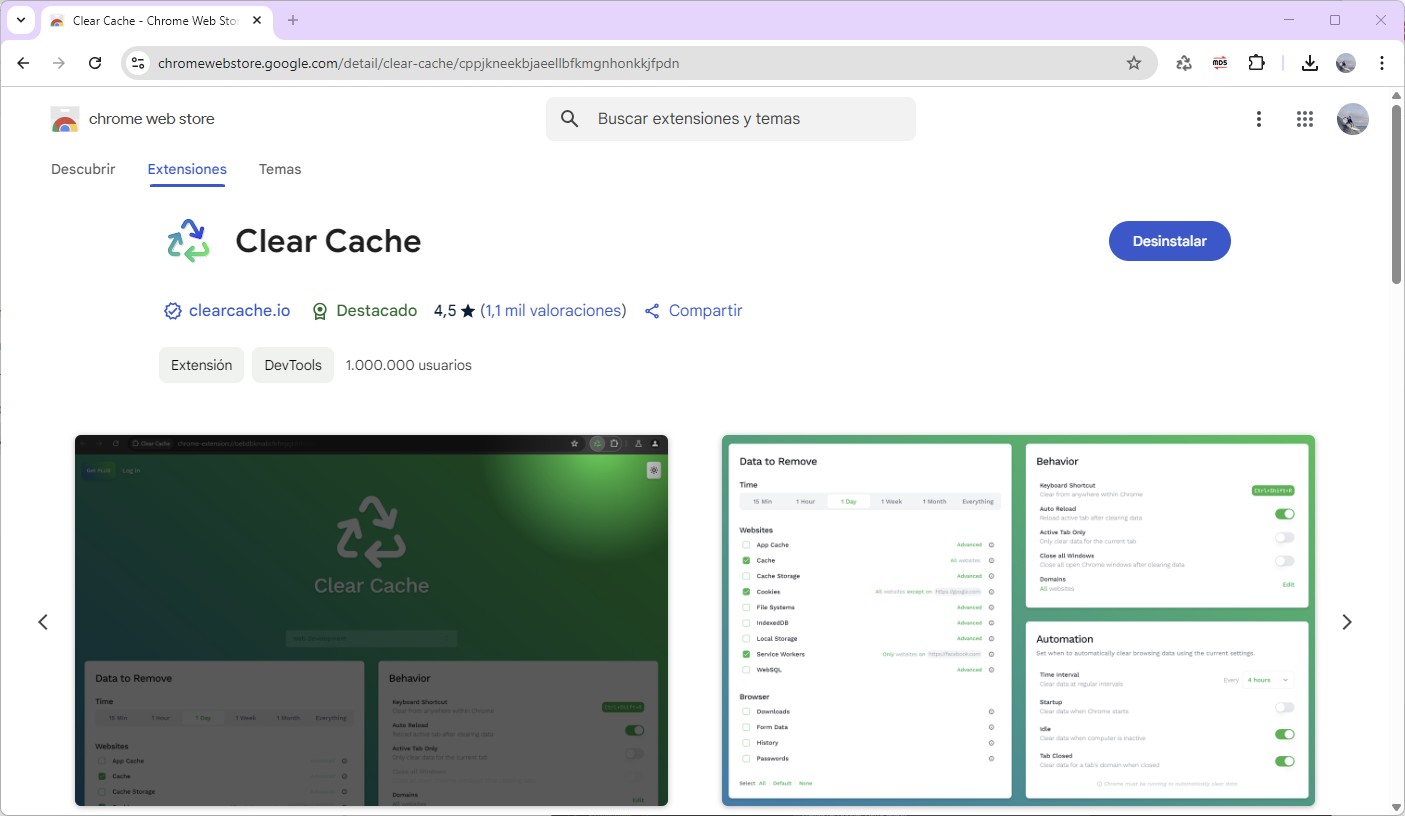Switch to the Descubrir tab
This screenshot has height=816, width=1405.
pos(83,169)
